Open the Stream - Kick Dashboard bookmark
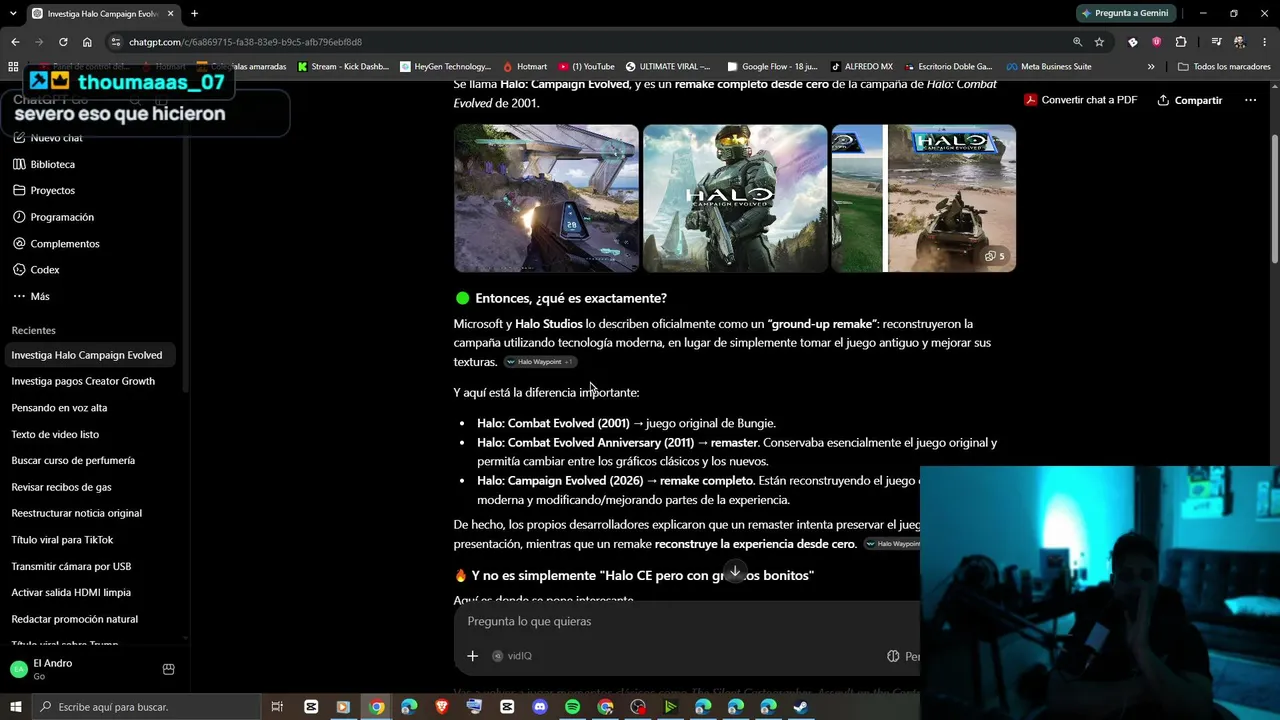This screenshot has height=720, width=1280. pyautogui.click(x=343, y=67)
